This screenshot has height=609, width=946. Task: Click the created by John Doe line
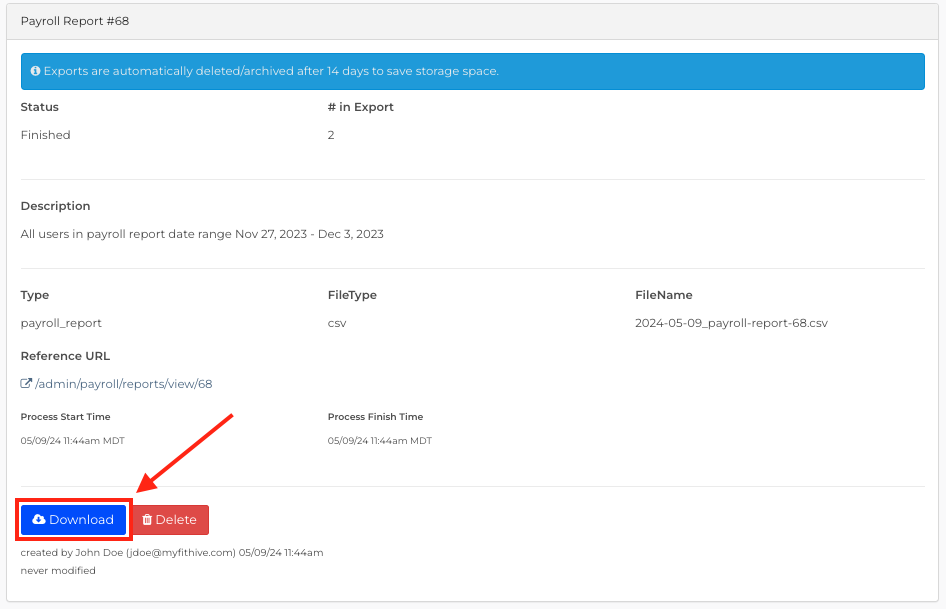(x=172, y=552)
